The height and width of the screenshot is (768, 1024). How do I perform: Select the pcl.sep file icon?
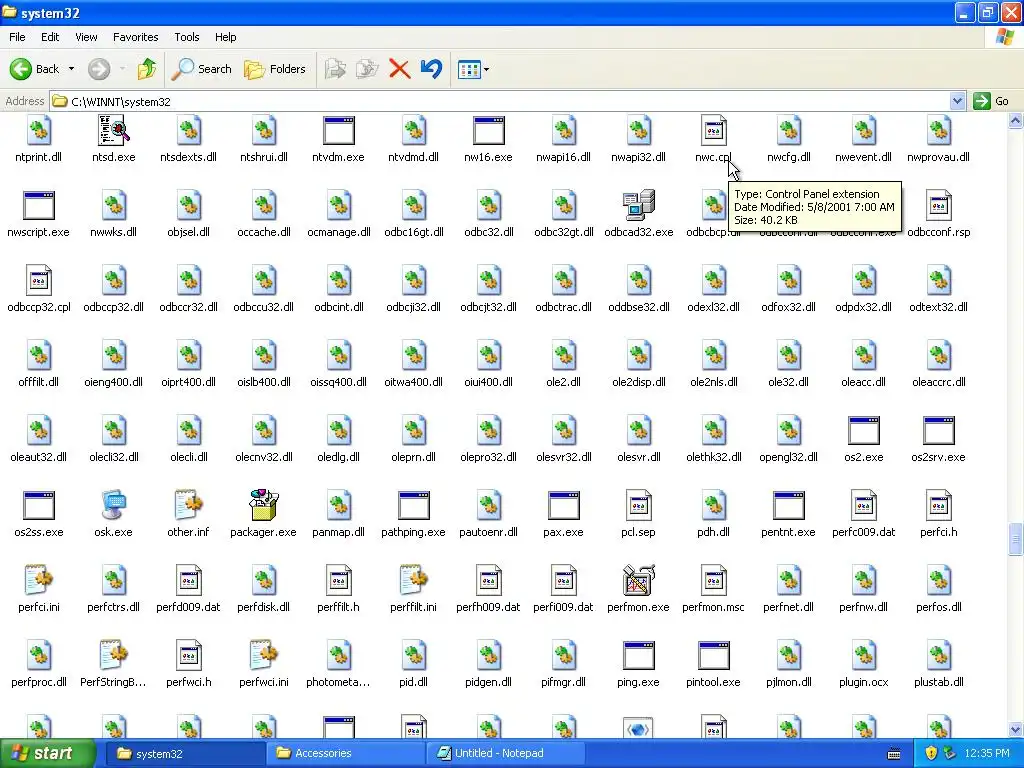click(639, 505)
